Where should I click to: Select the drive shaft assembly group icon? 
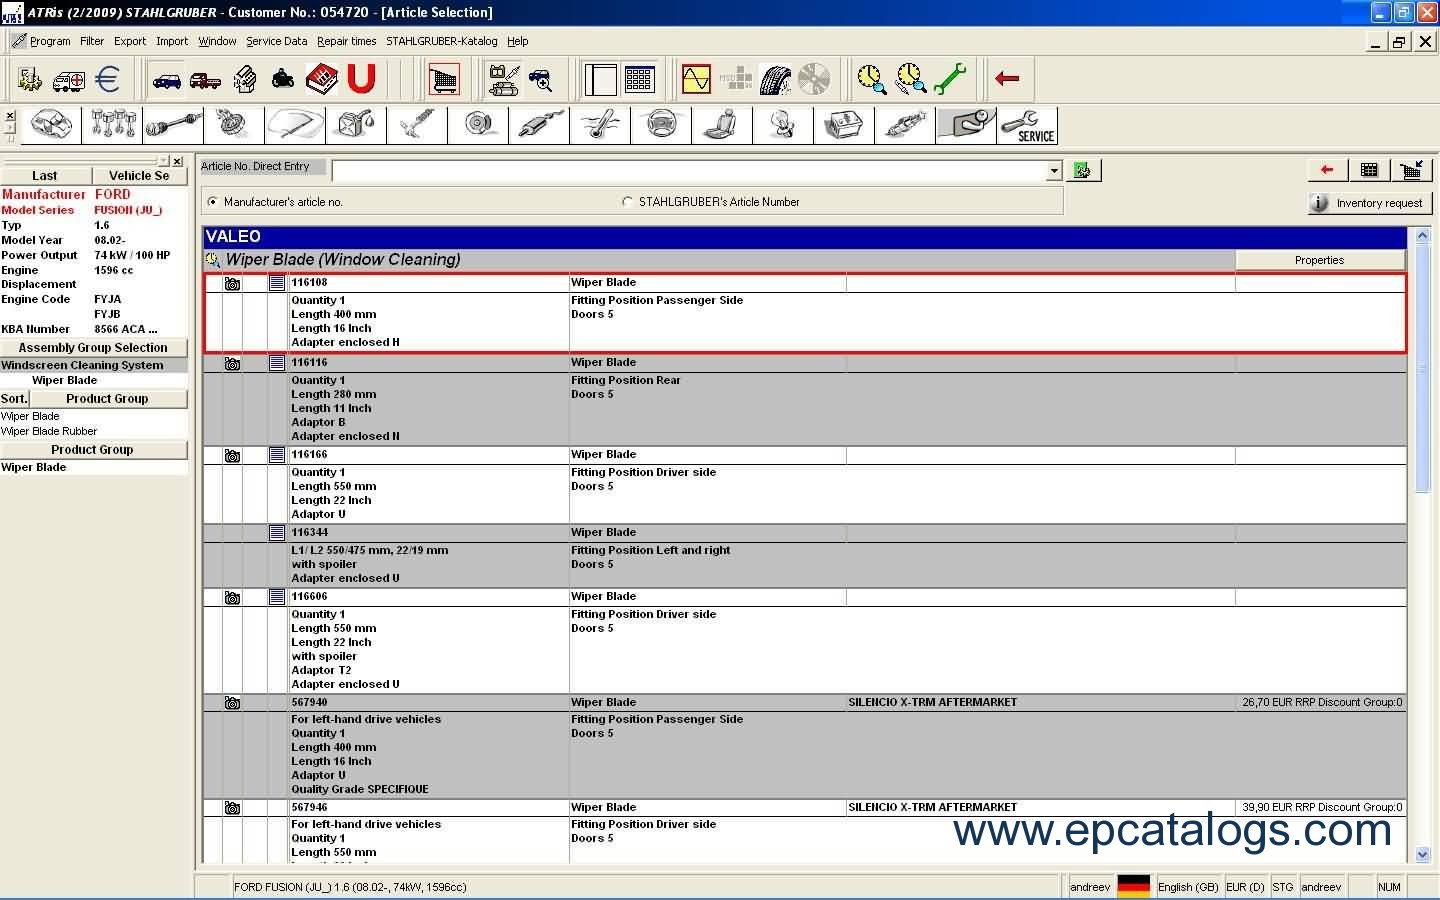174,125
